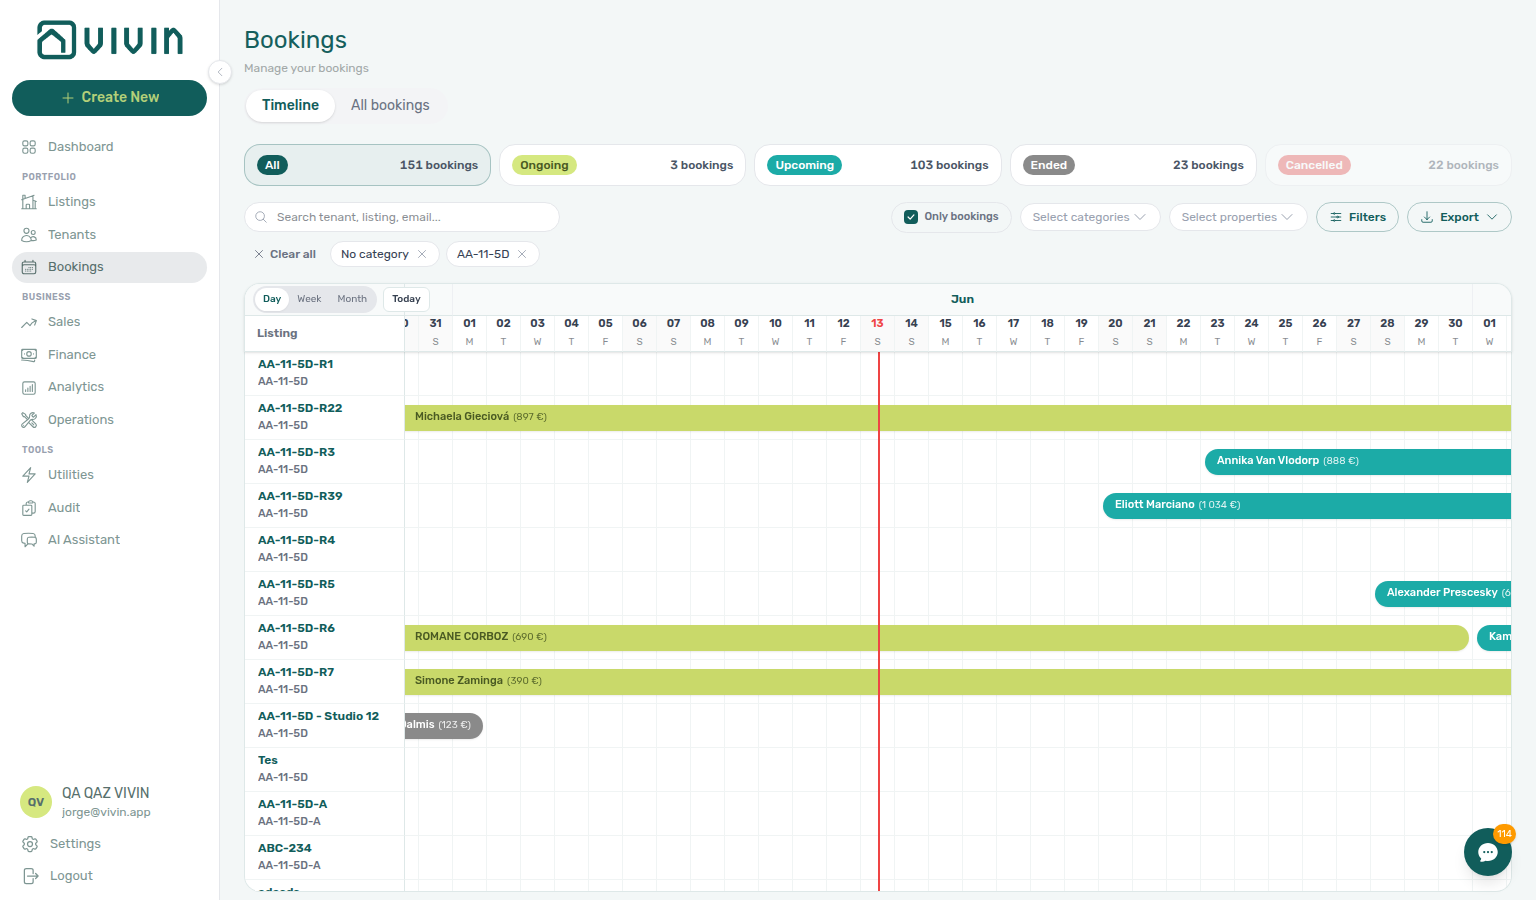This screenshot has height=900, width=1536.
Task: Click the search magnifier icon
Action: [261, 217]
